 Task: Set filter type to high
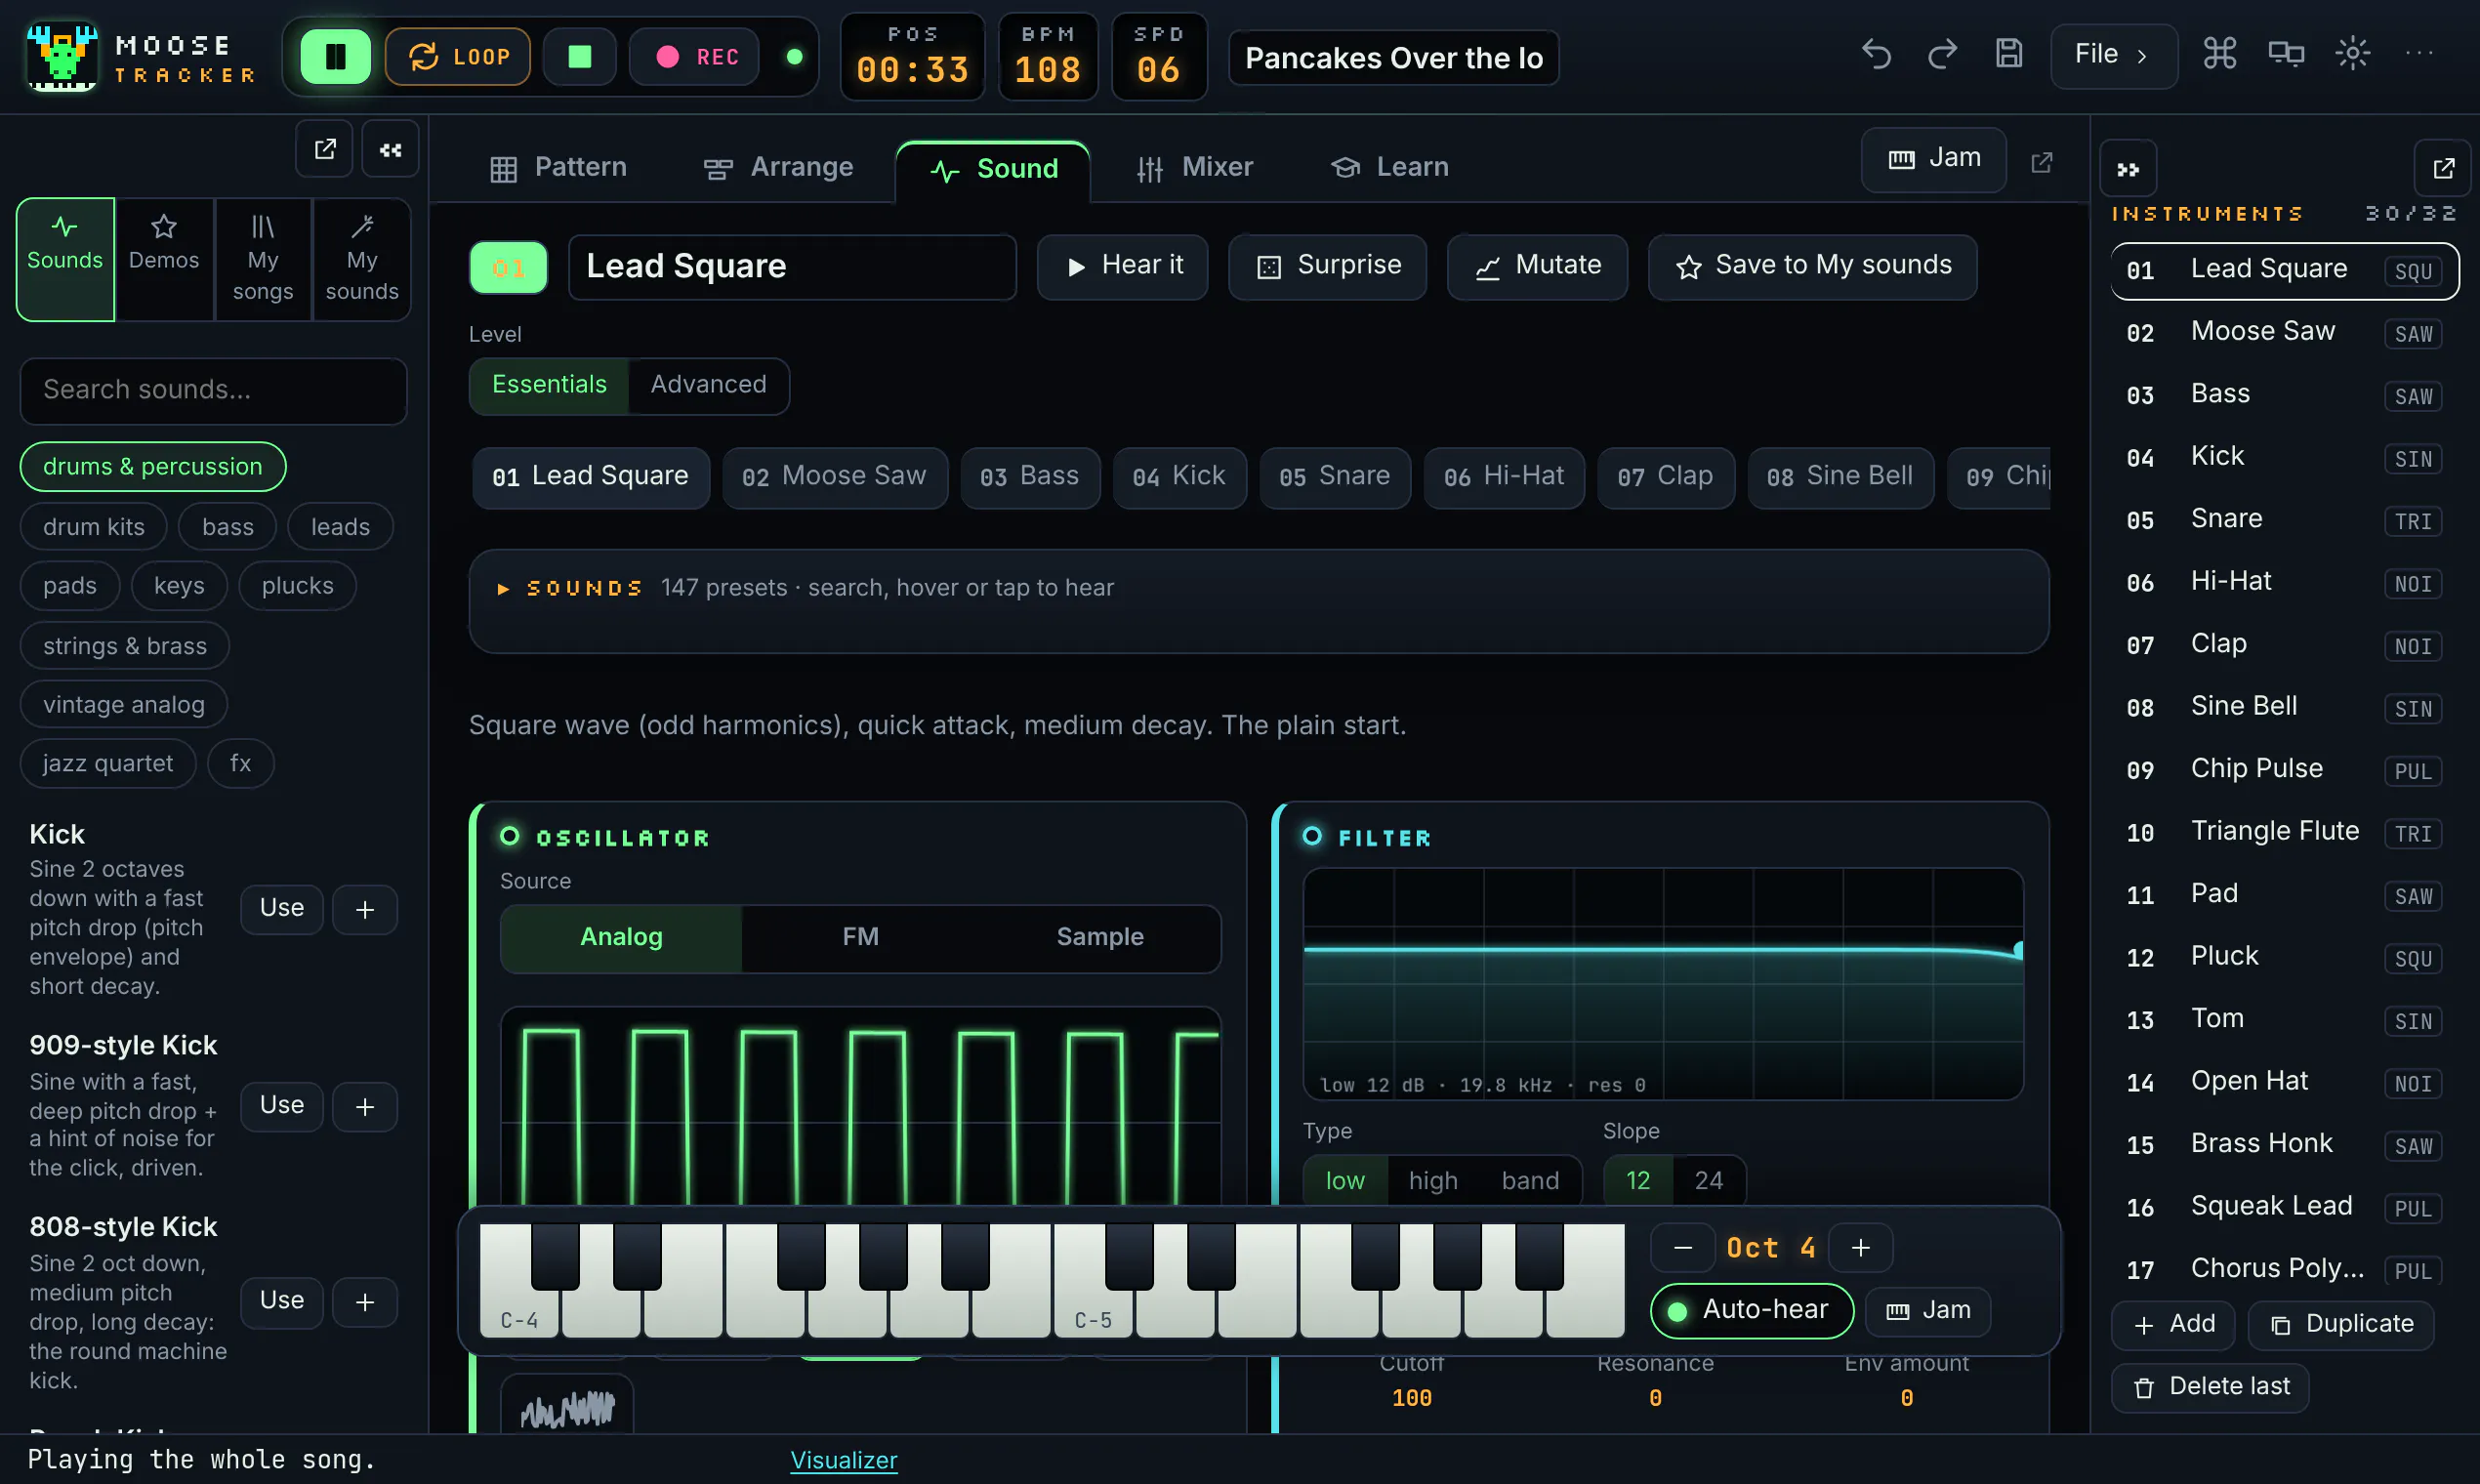click(1433, 1181)
